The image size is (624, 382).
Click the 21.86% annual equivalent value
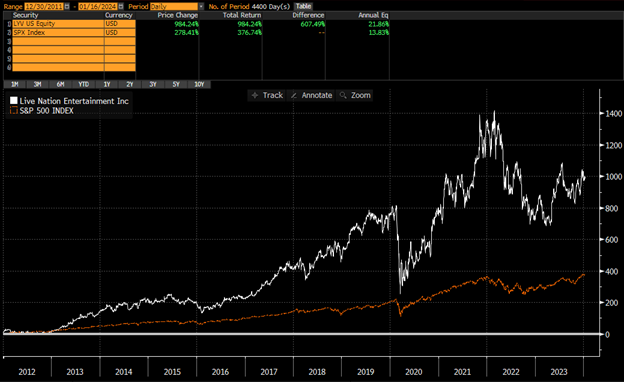379,24
